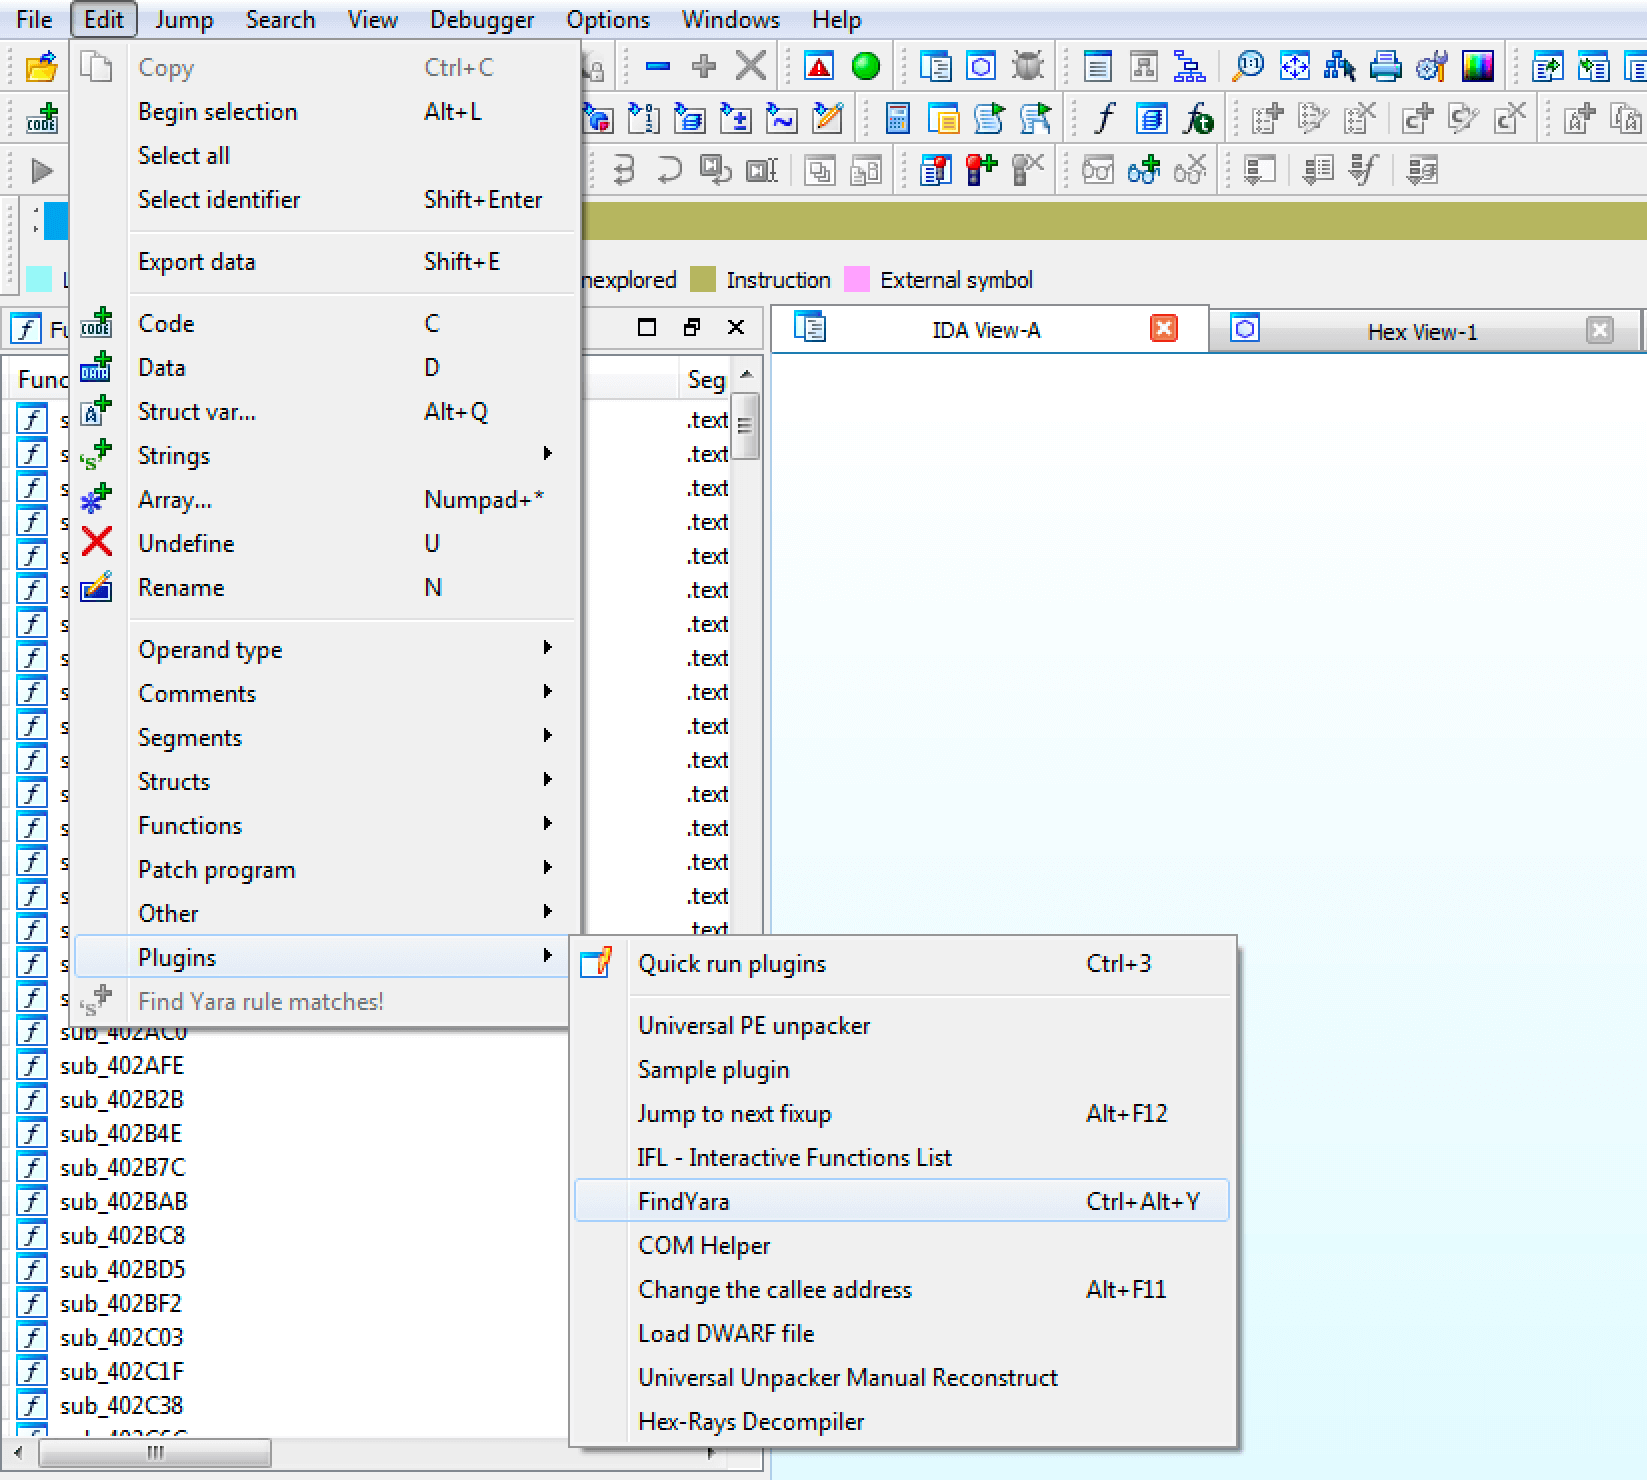Close the IDA View-A tab
Viewport: 1647px width, 1480px height.
(x=1164, y=329)
